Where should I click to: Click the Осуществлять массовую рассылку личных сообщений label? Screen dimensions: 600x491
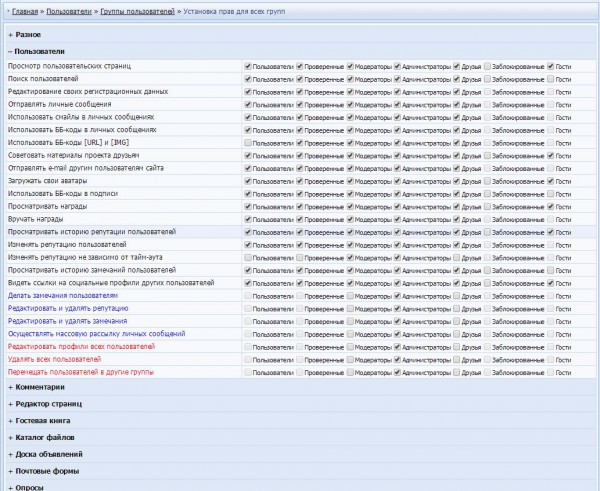(x=96, y=334)
